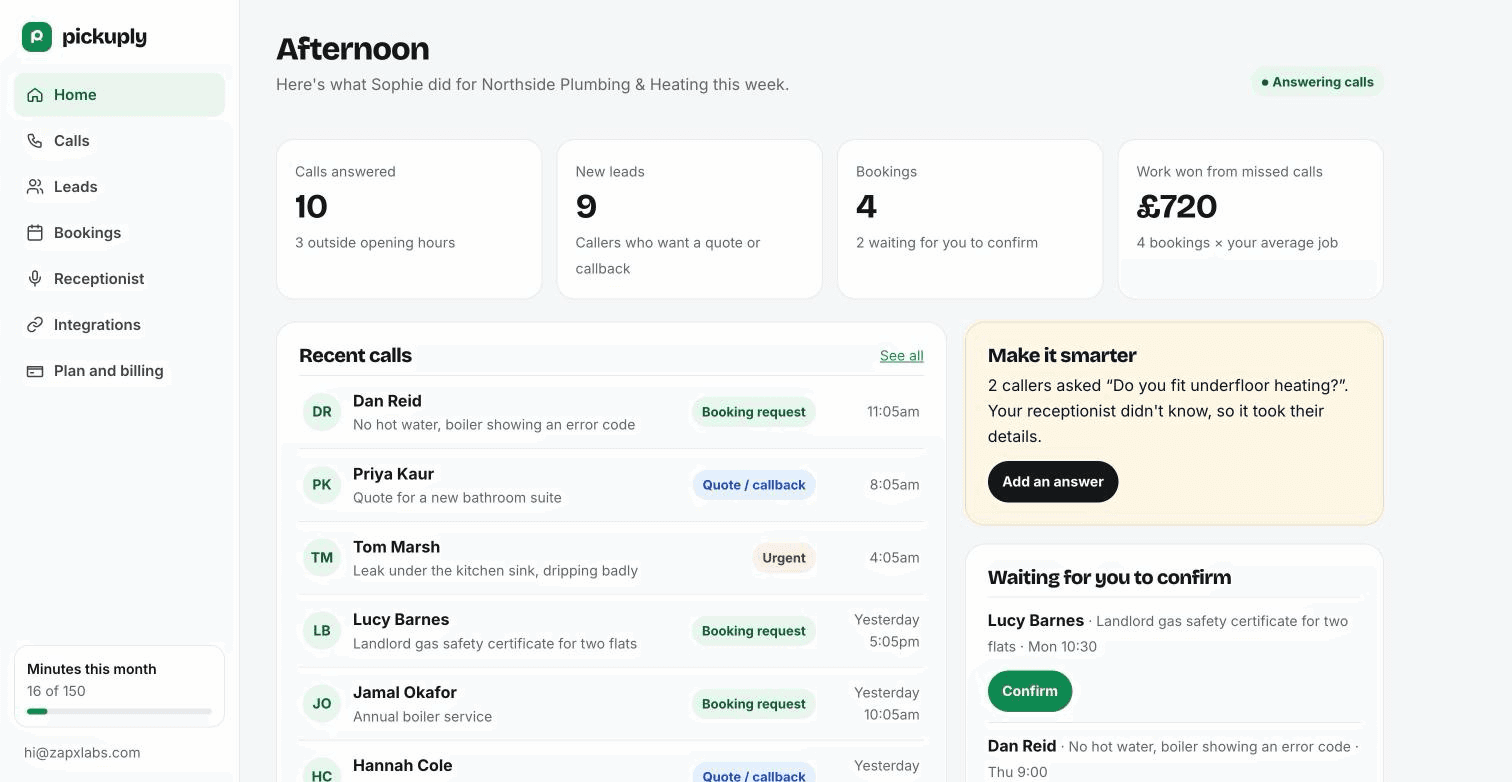Go to the Calls section
The height and width of the screenshot is (782, 1512).
click(119, 141)
